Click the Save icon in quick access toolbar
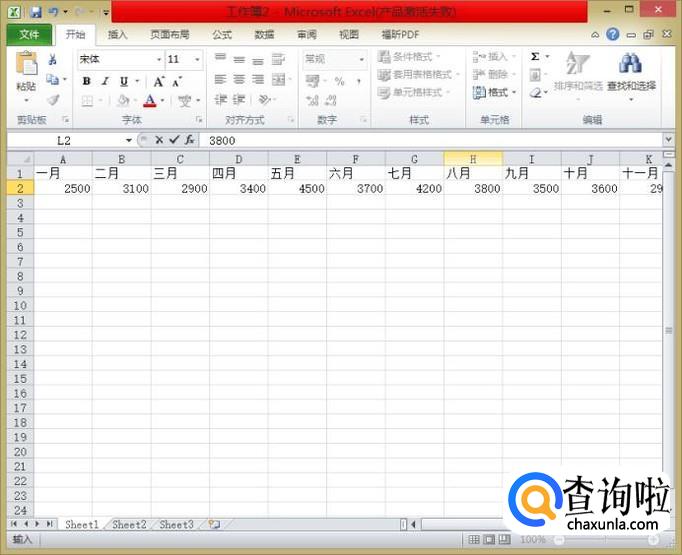This screenshot has height=555, width=682. (36, 12)
